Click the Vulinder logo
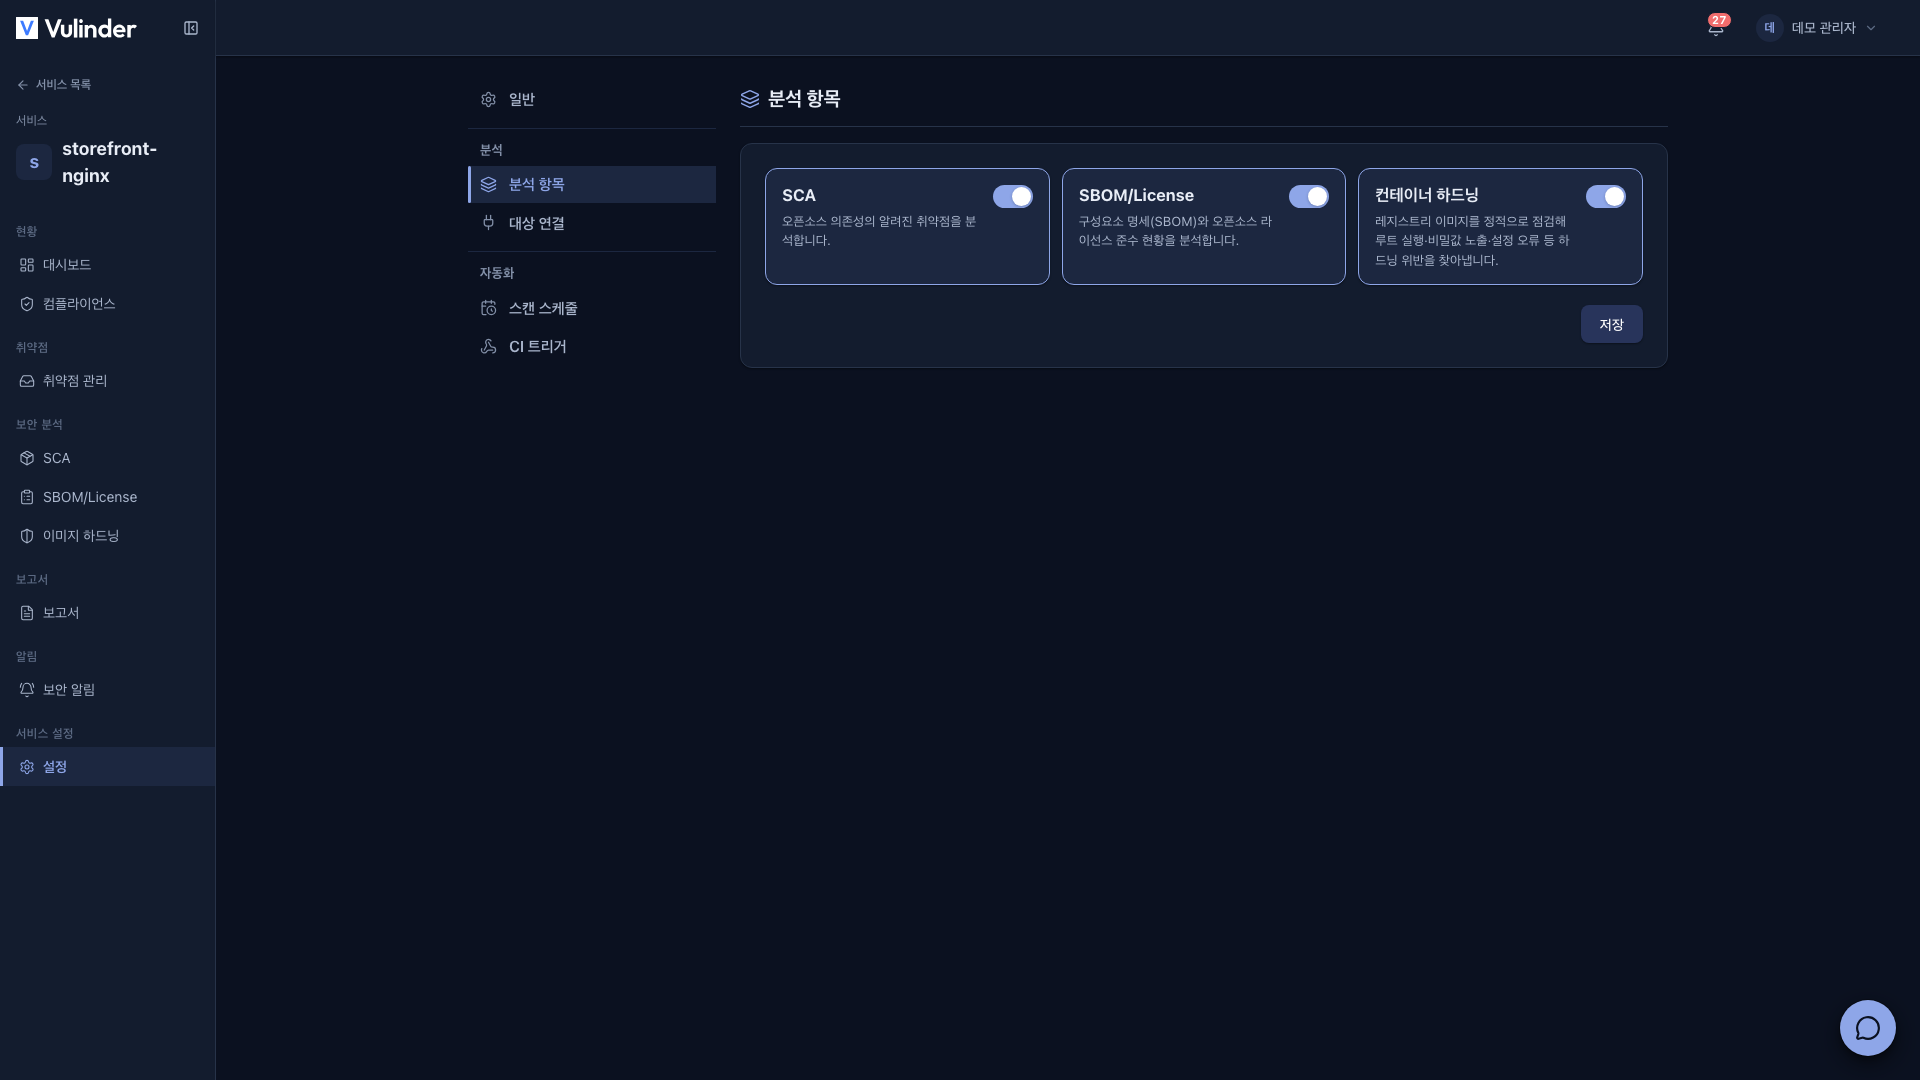Screen dimensions: 1920x1080 click(76, 28)
